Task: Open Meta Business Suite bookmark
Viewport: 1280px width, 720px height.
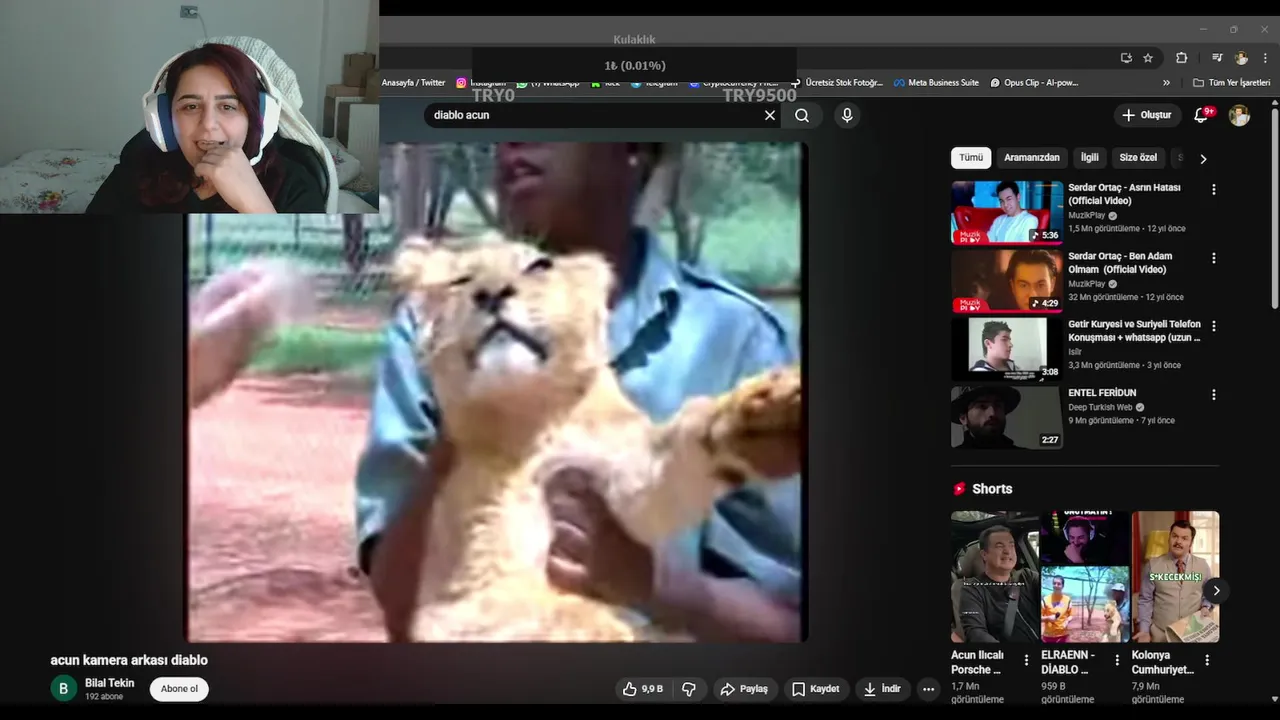Action: pyautogui.click(x=936, y=83)
